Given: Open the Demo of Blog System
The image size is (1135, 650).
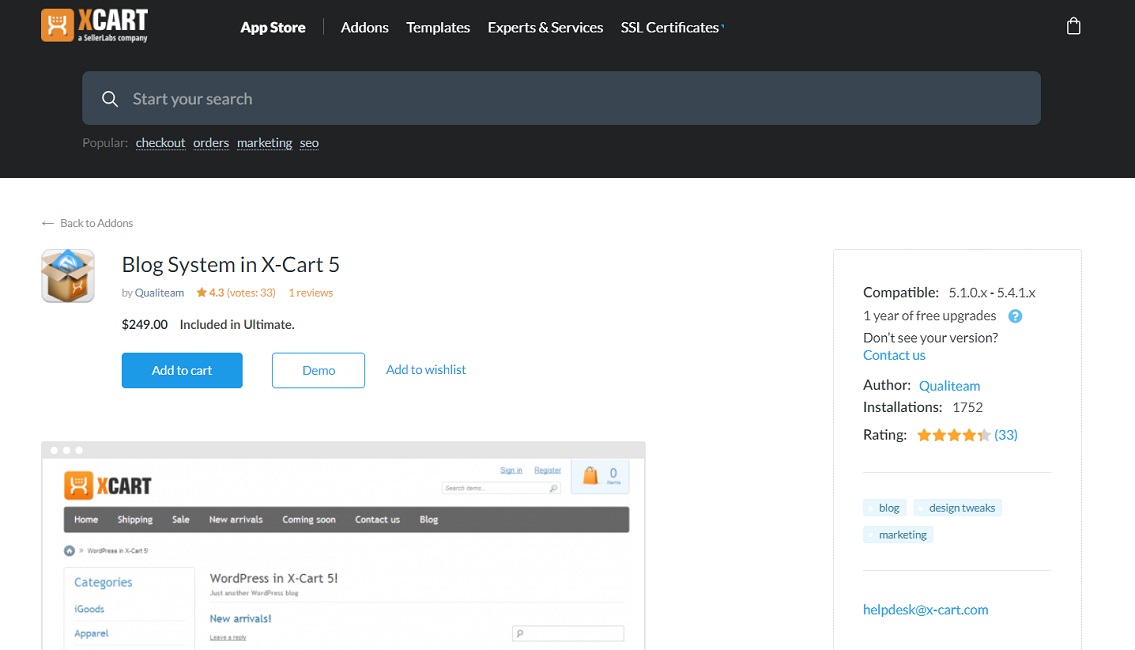Looking at the screenshot, I should (x=317, y=370).
